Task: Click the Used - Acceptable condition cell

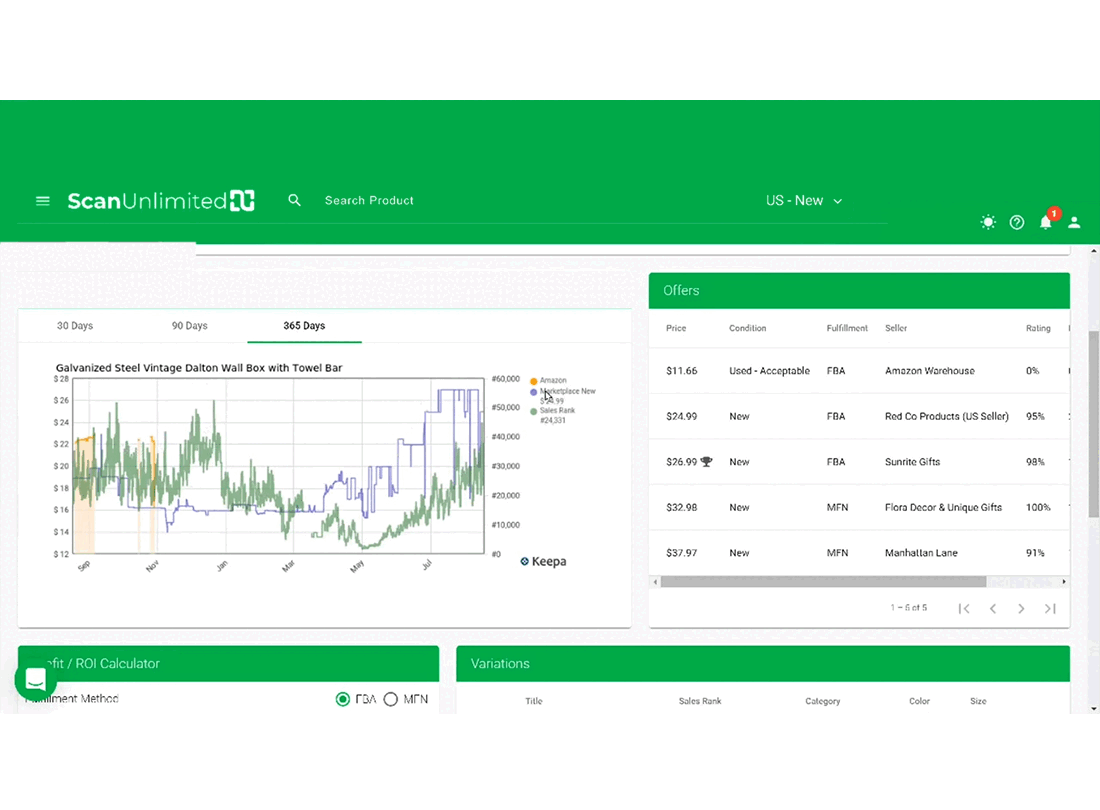Action: tap(770, 371)
